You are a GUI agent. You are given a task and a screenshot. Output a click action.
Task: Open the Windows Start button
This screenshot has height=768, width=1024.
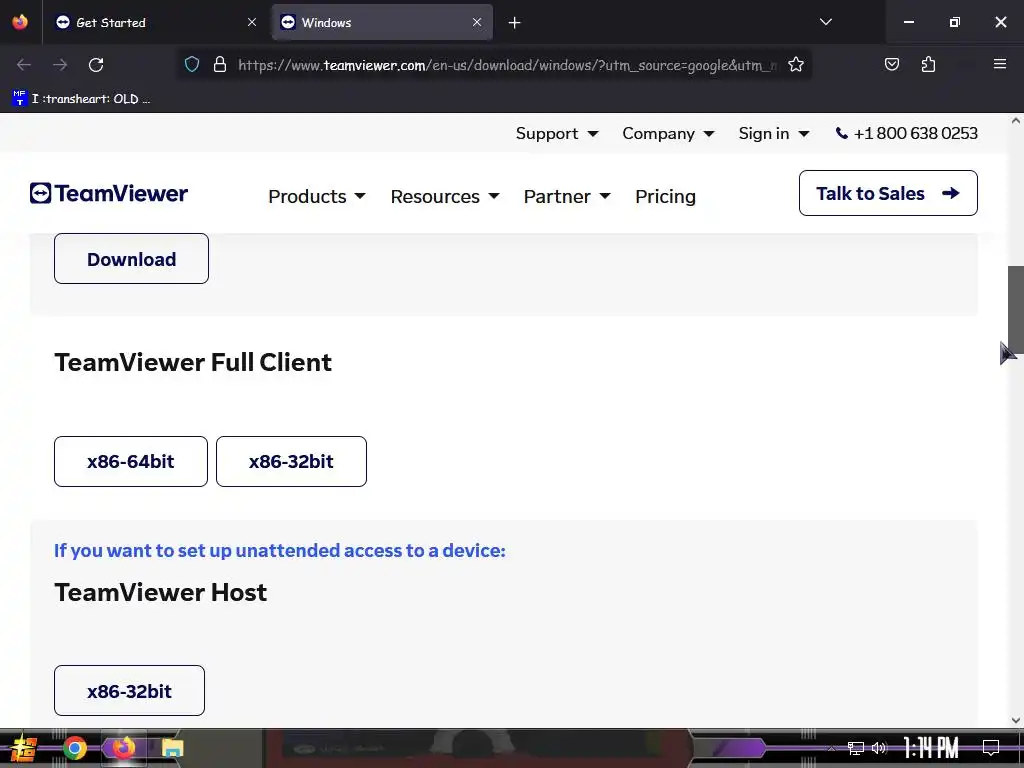(x=23, y=748)
